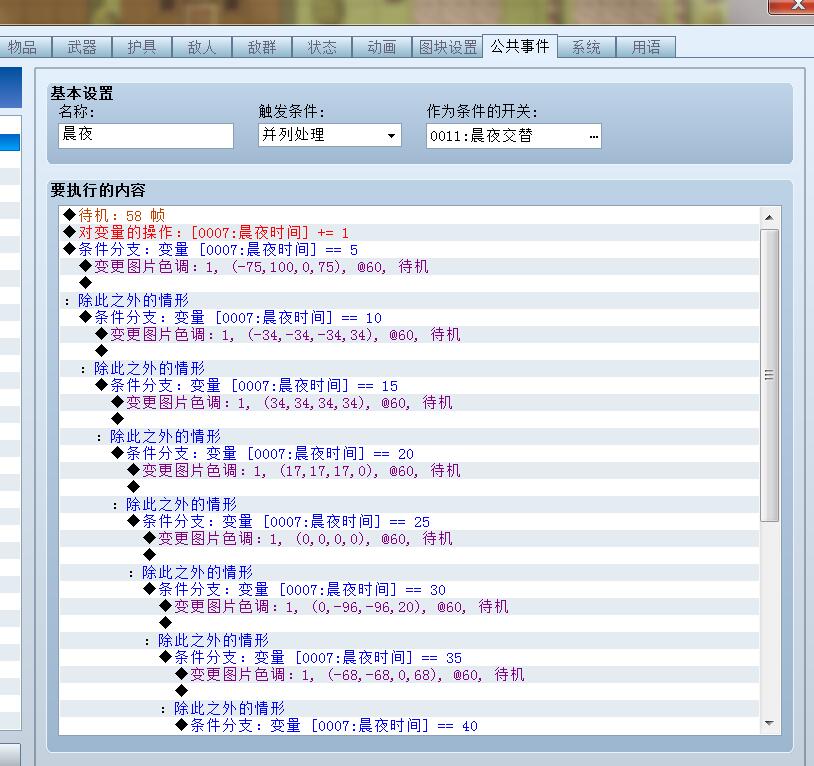814x766 pixels.
Task: Select conditional branch 晨夜时间 == 40
Action: click(409, 726)
